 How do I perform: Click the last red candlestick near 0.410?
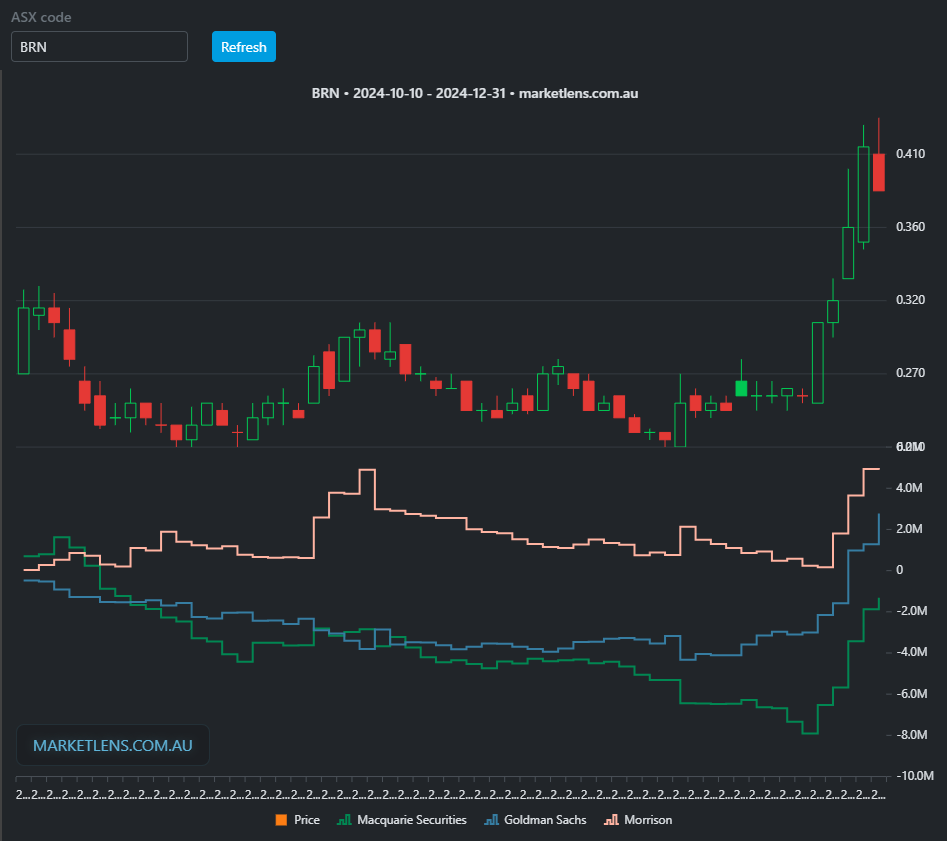[x=878, y=172]
